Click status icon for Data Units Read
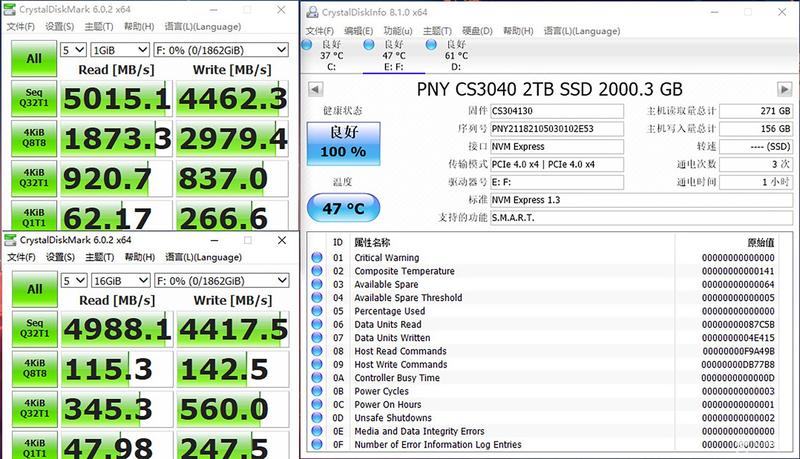Screen dimensions: 800x459 (317, 324)
